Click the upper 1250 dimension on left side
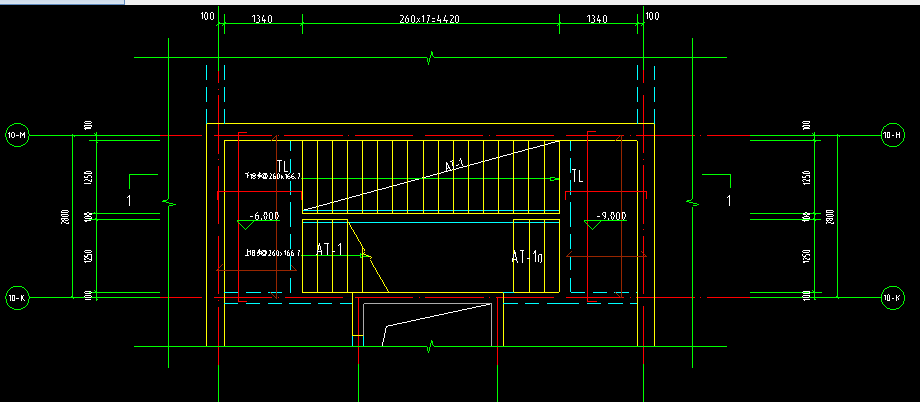The height and width of the screenshot is (402, 920). (88, 177)
